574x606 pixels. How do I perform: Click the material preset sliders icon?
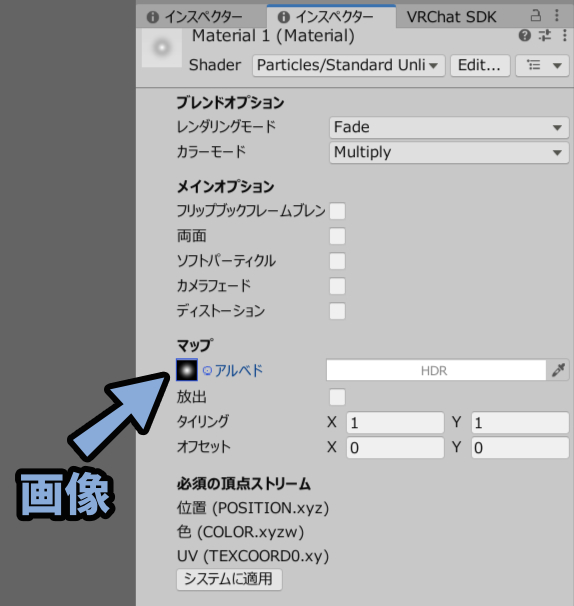click(x=545, y=36)
